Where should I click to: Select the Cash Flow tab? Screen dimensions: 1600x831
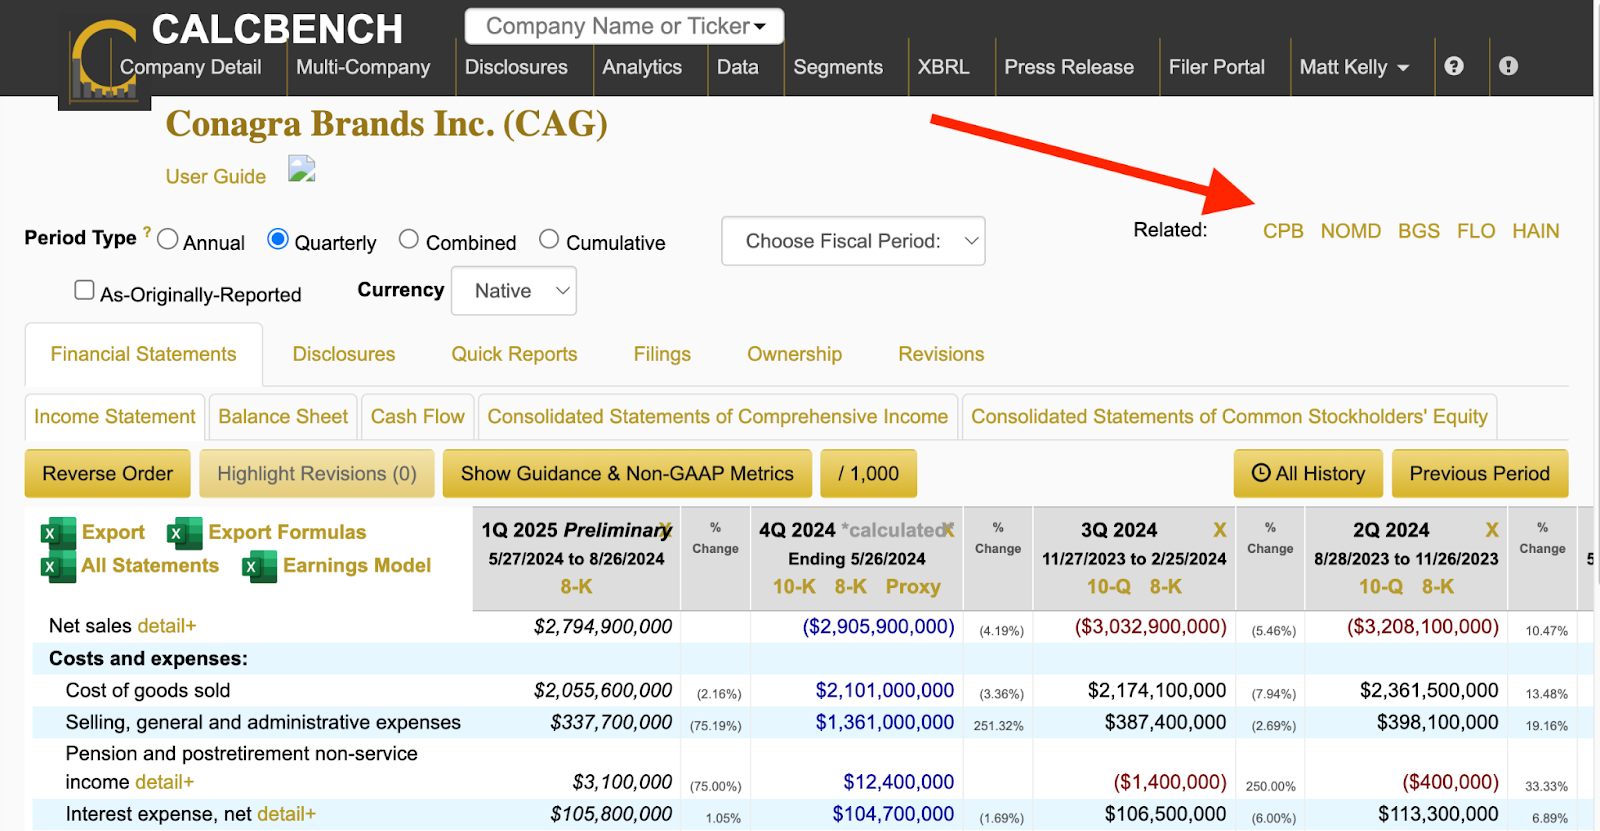coord(418,417)
